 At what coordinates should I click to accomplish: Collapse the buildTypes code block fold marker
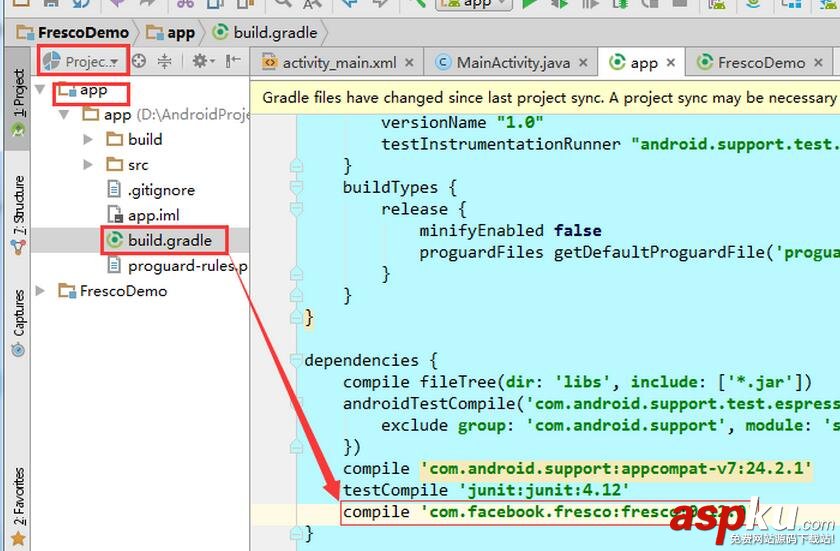tap(296, 187)
